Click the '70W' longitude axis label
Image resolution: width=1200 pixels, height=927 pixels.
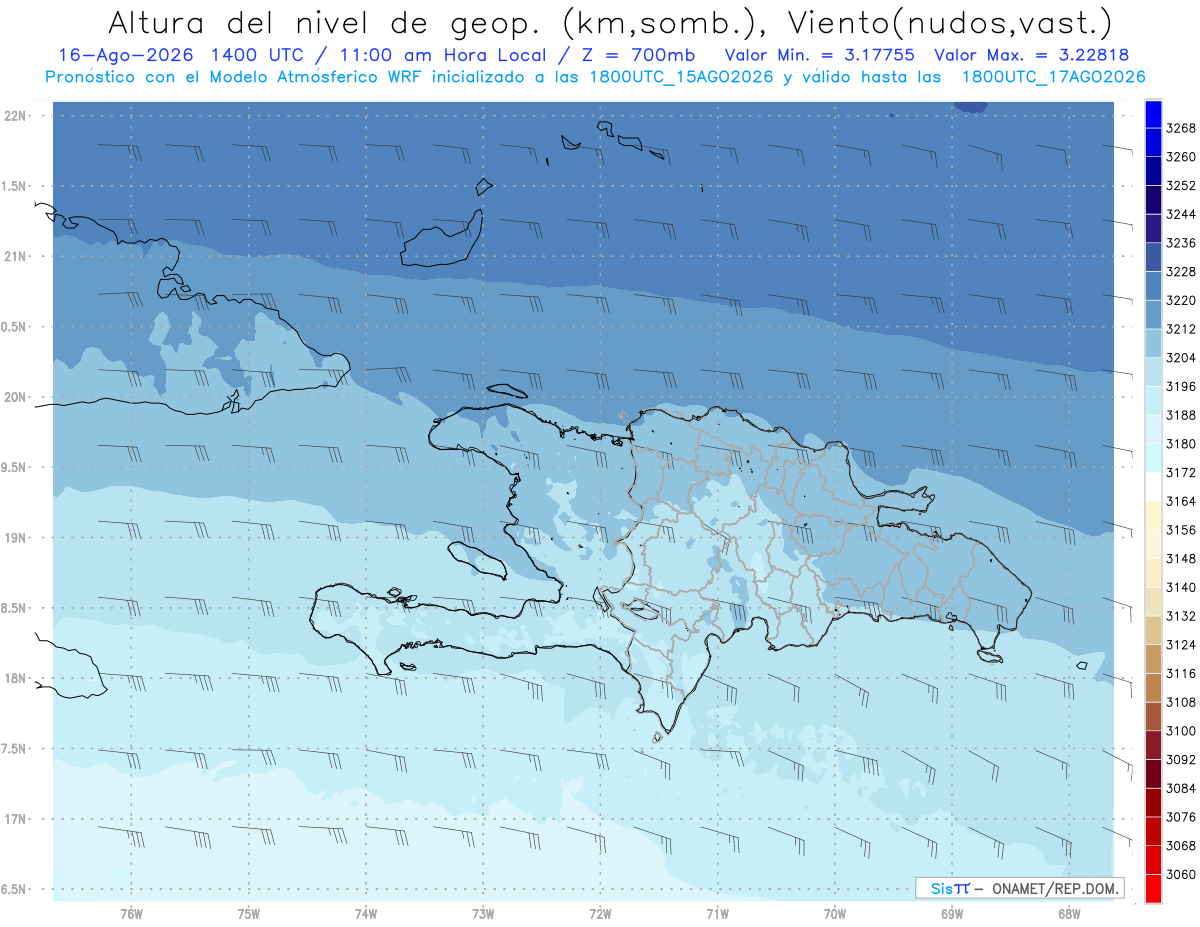(835, 913)
